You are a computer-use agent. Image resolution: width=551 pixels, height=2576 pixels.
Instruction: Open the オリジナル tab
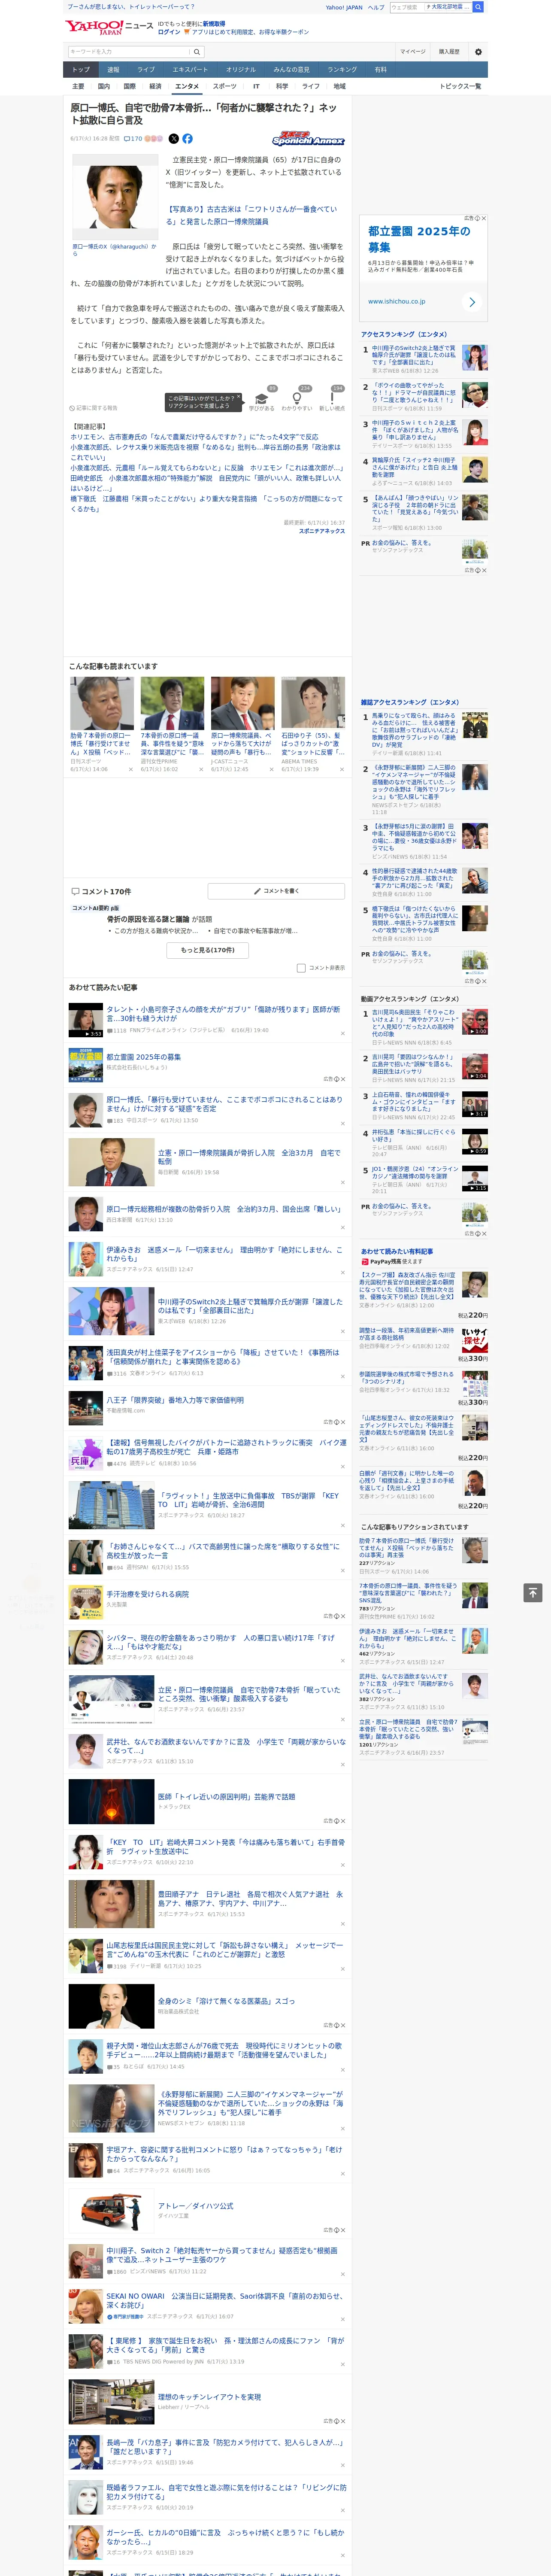pyautogui.click(x=241, y=70)
